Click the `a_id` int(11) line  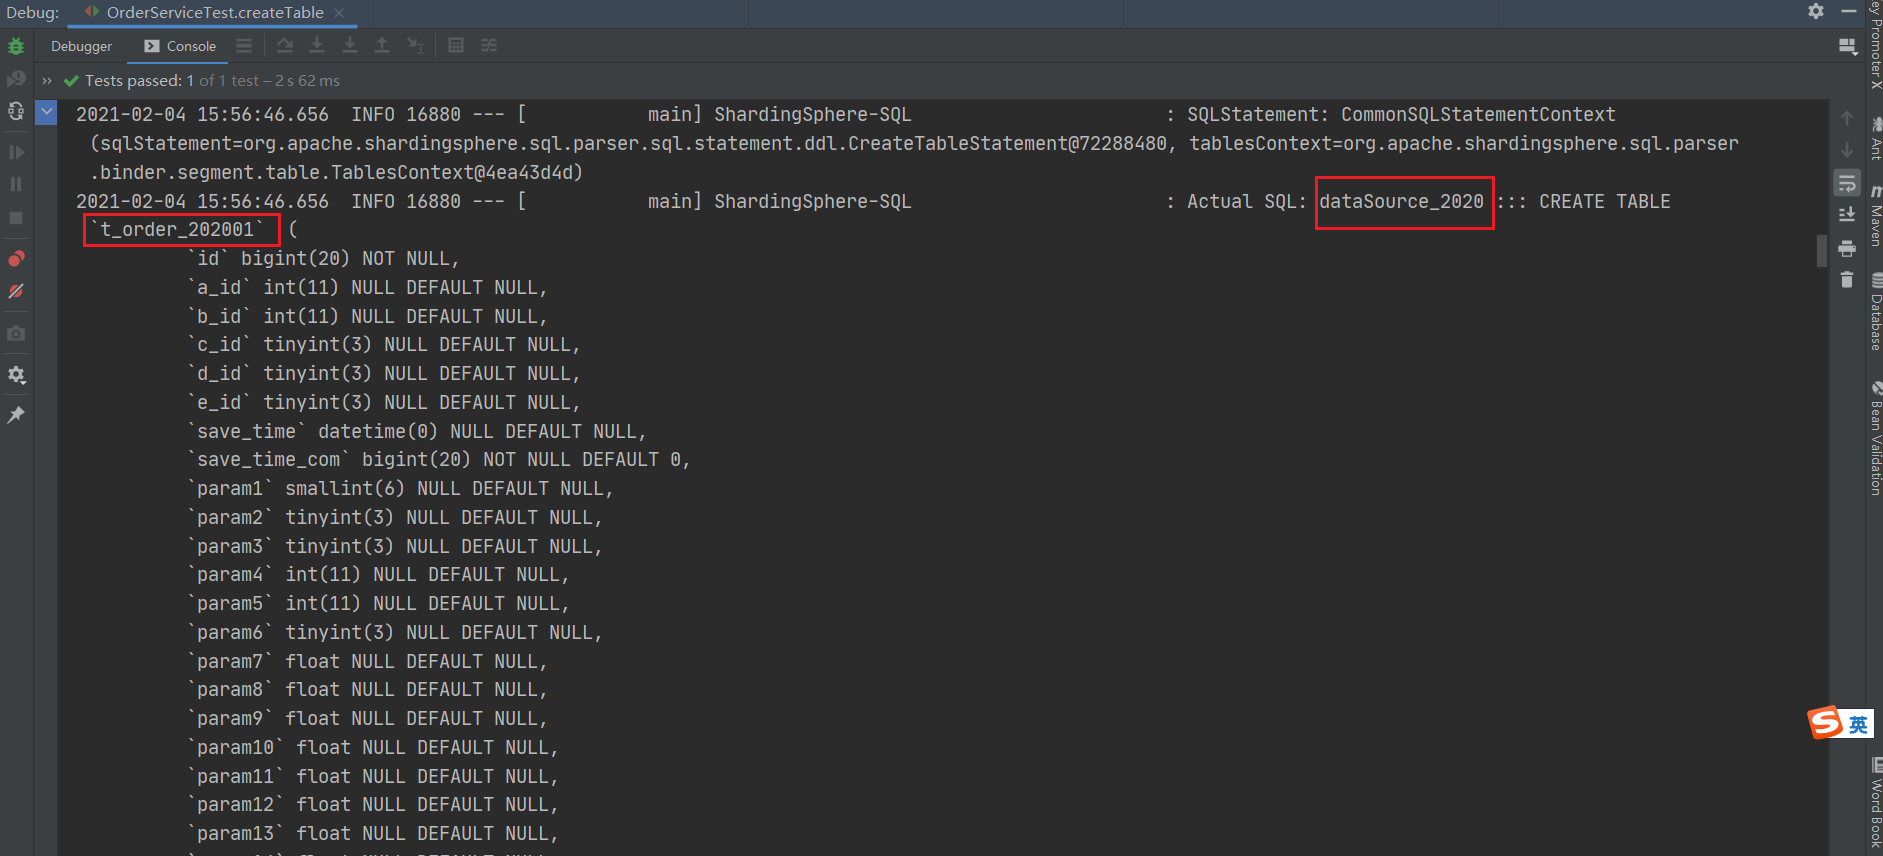368,288
